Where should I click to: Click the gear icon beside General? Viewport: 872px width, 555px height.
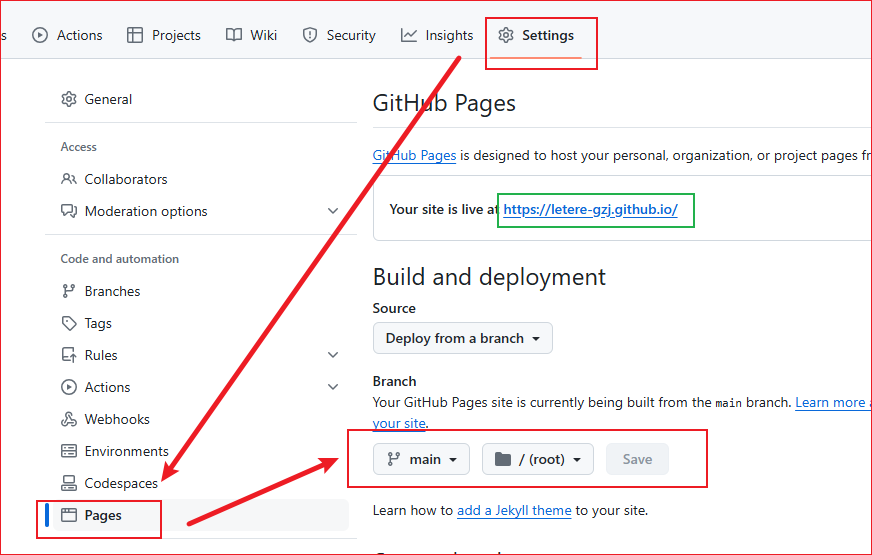point(69,99)
